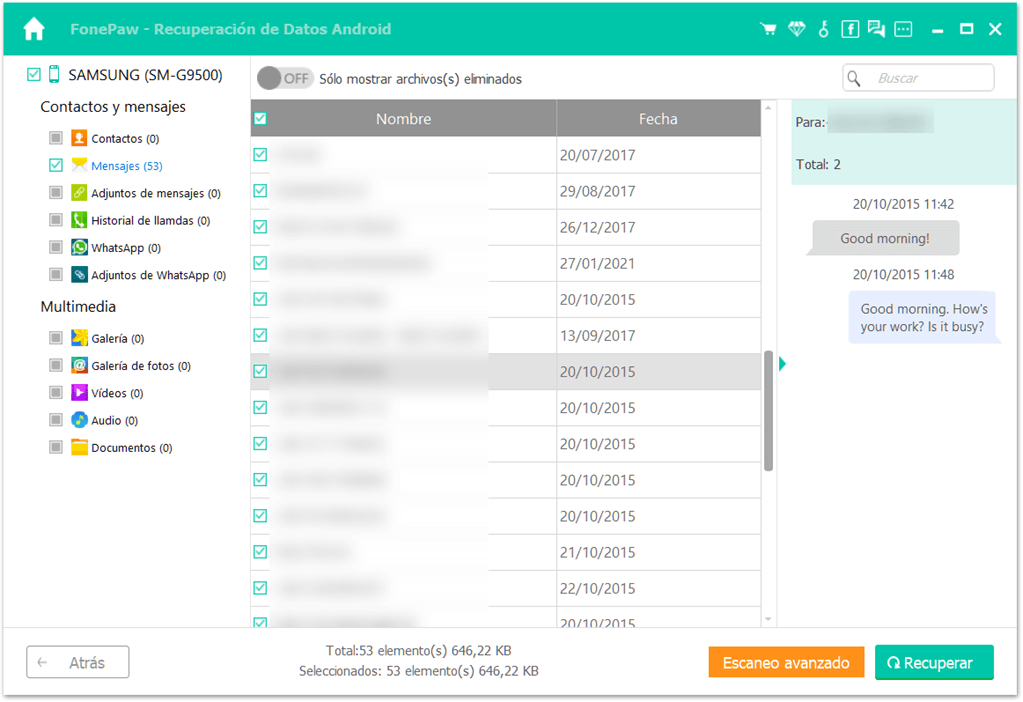The width and height of the screenshot is (1023, 702).
Task: Click the Recuperar button
Action: 934,662
